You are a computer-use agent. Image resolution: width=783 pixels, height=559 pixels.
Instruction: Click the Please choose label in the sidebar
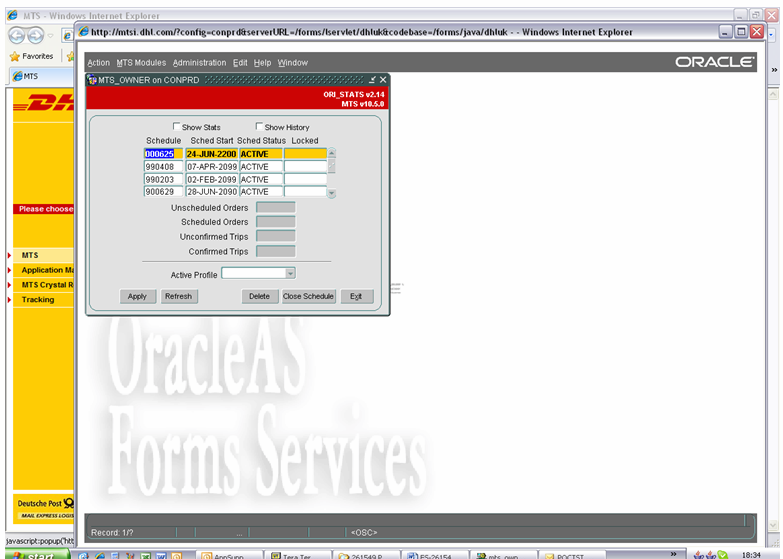(45, 209)
